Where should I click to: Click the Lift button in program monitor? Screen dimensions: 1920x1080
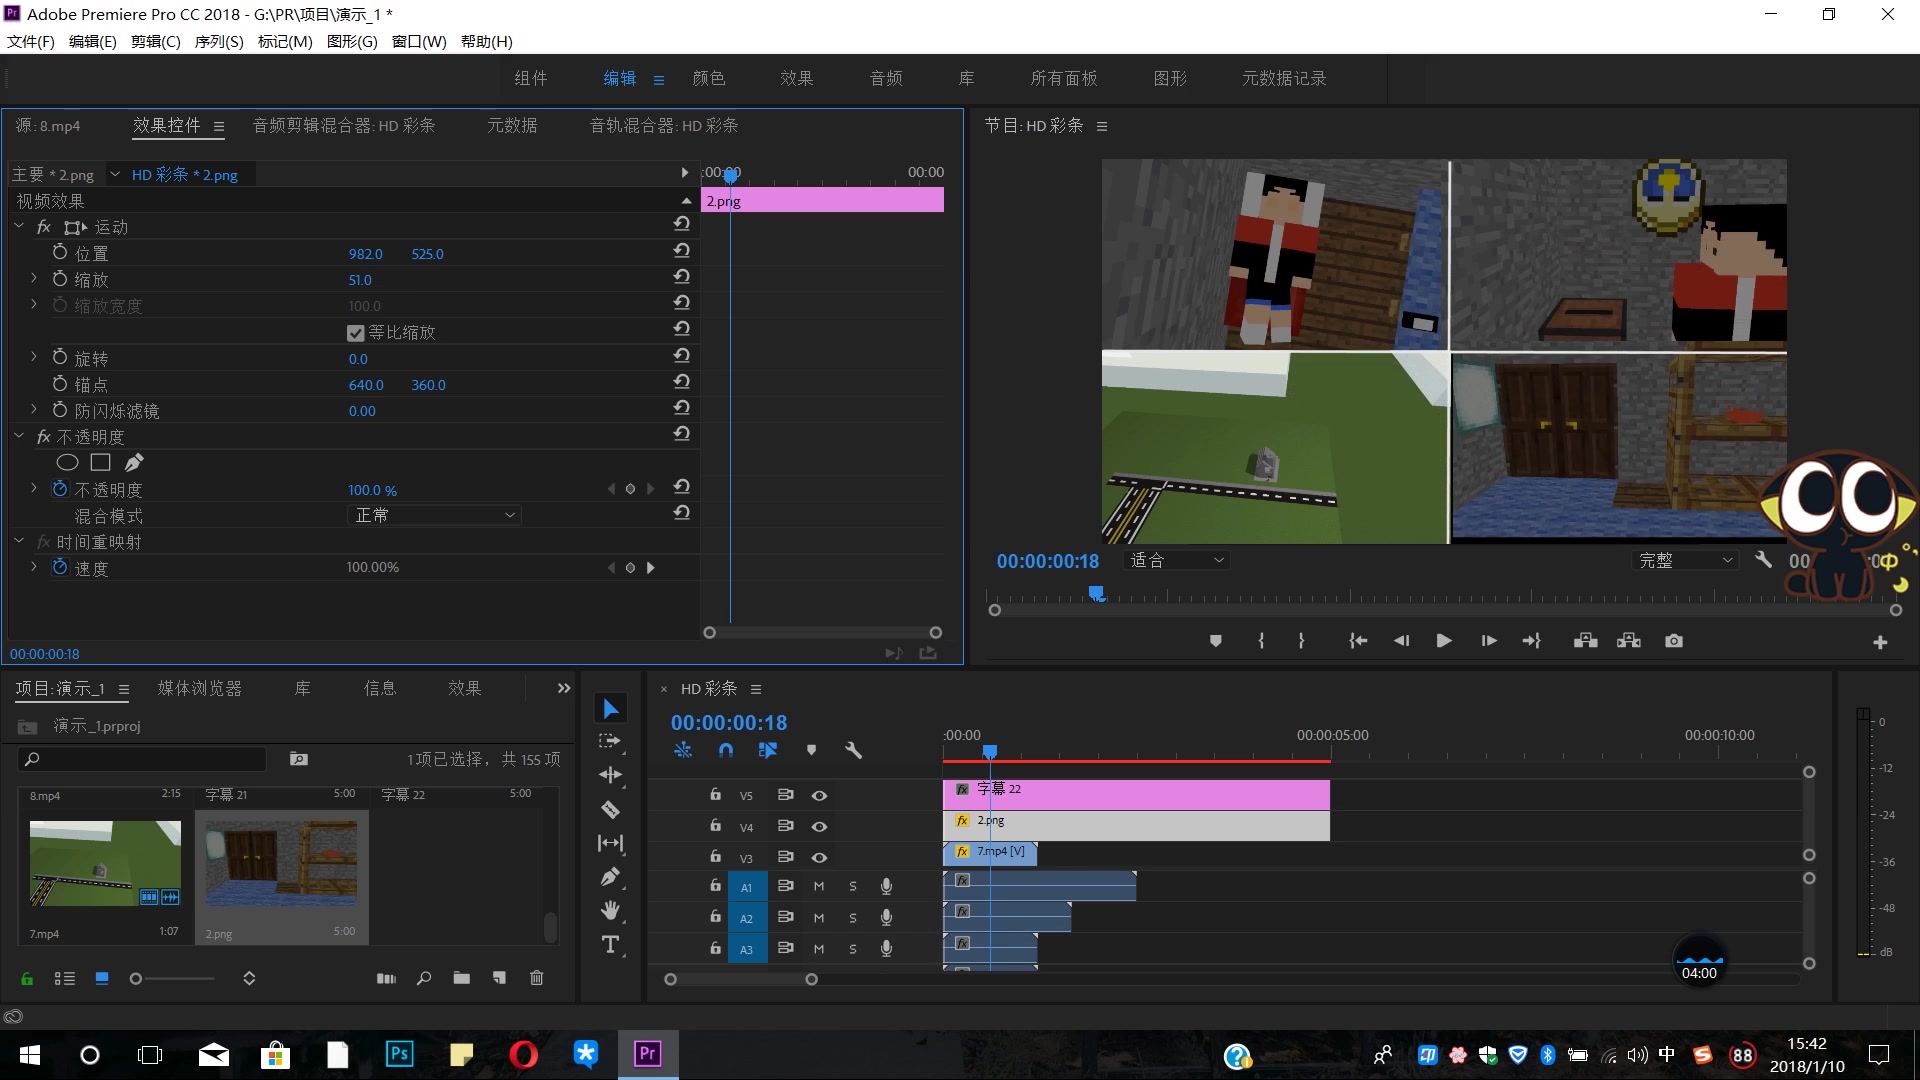point(1585,641)
